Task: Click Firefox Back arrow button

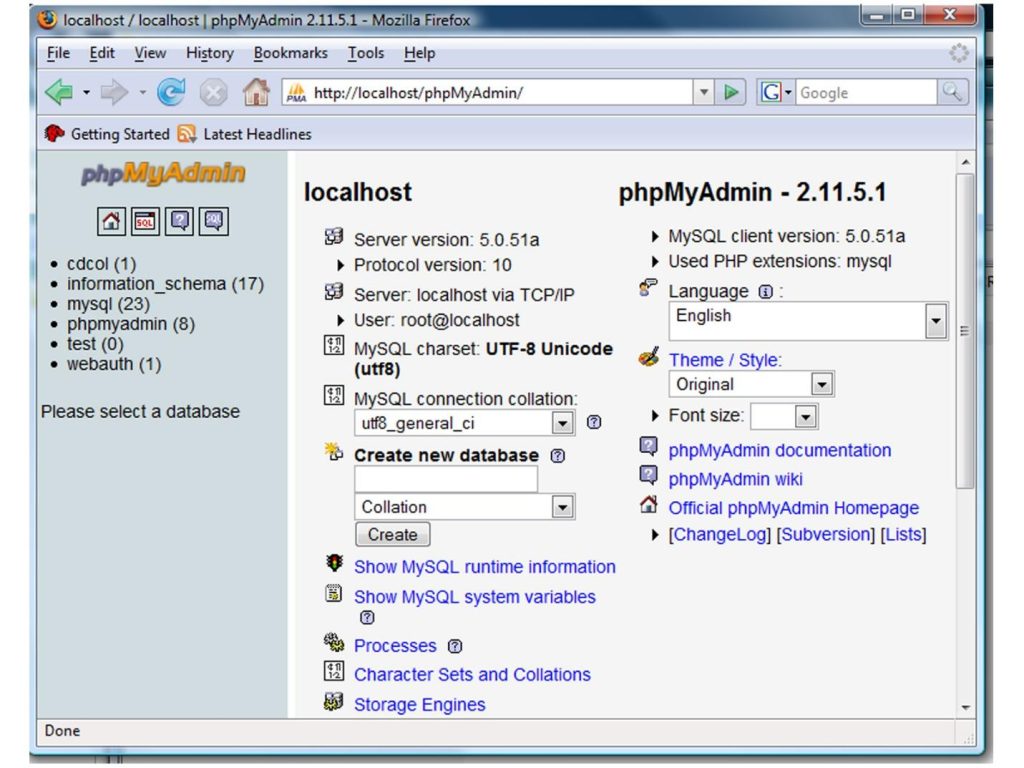Action: (x=60, y=93)
